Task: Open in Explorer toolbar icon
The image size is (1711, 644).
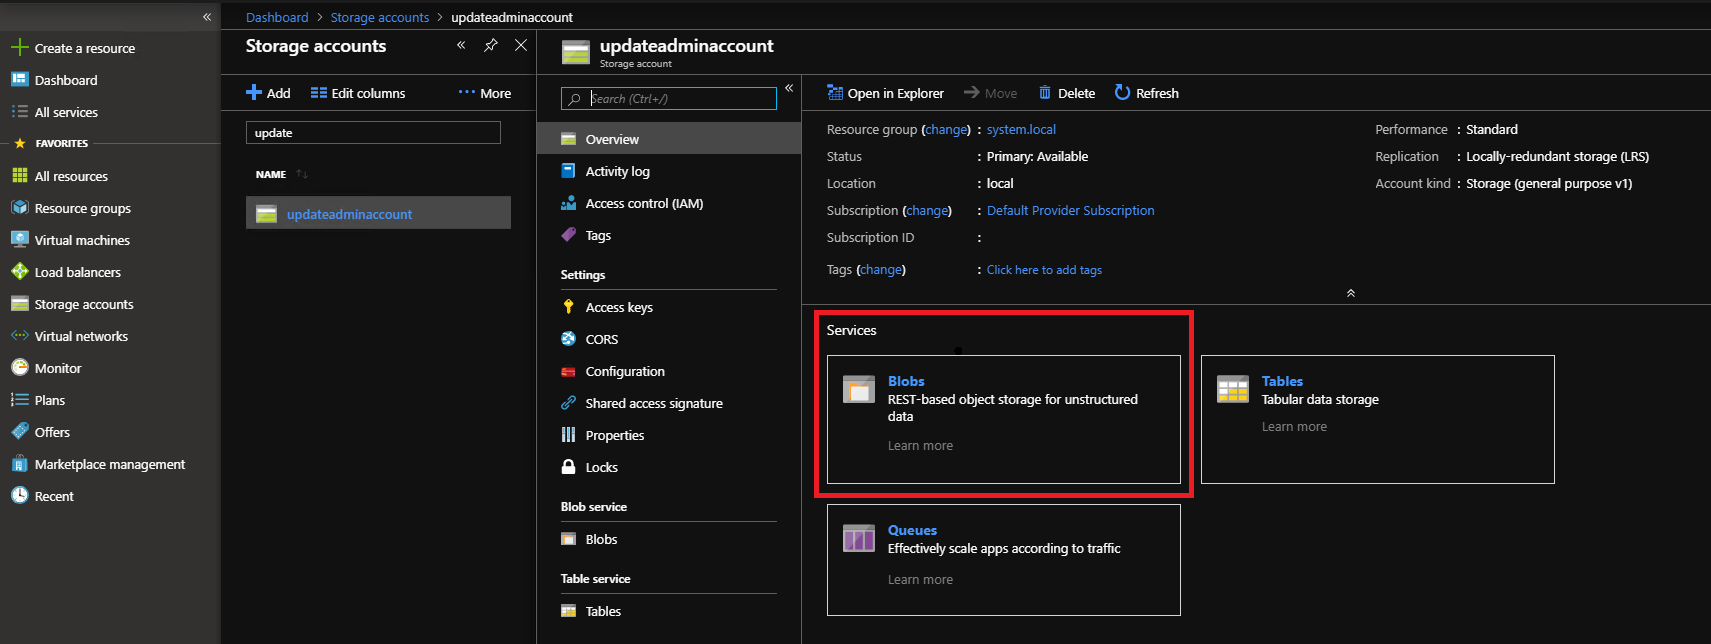Action: click(835, 93)
